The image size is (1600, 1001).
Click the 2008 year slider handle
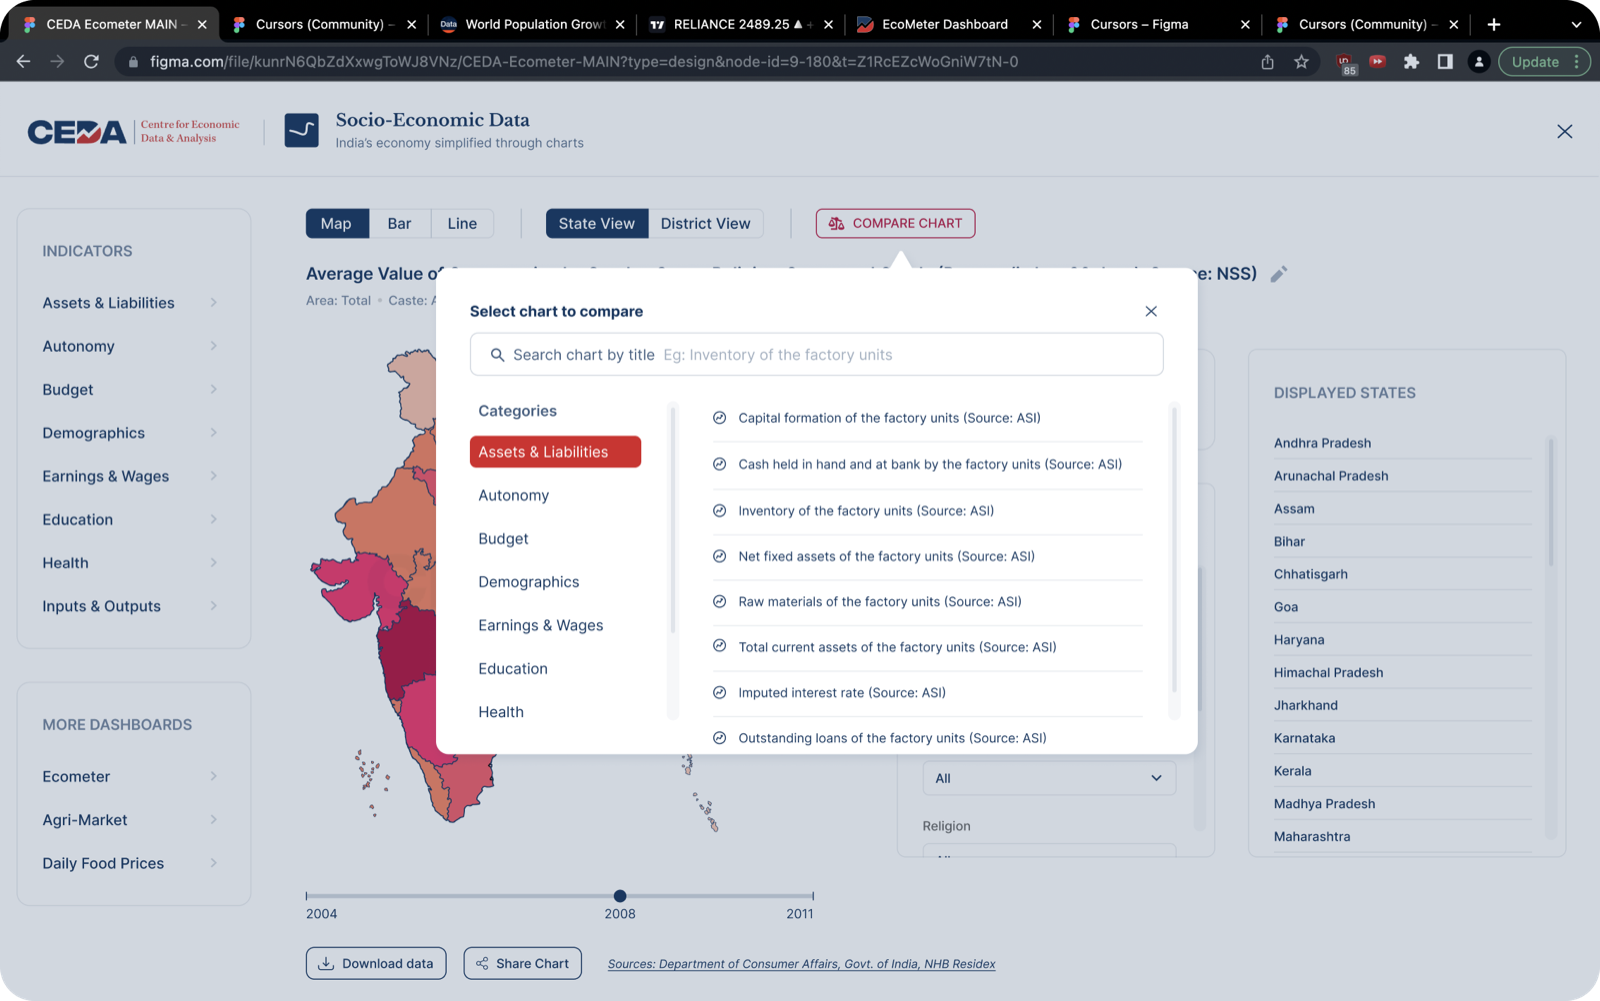620,896
